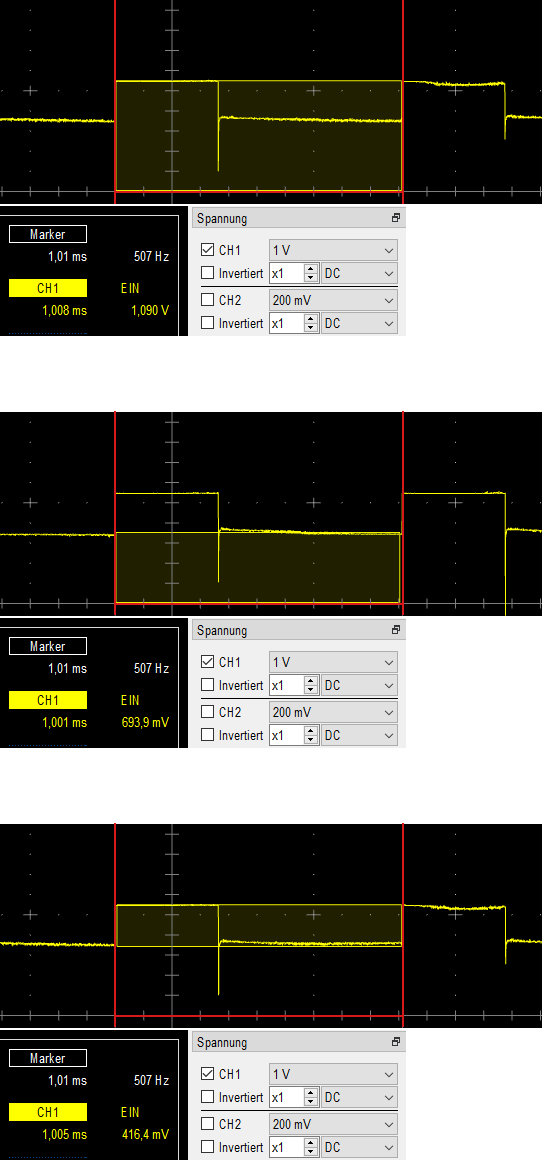Image resolution: width=542 pixels, height=1160 pixels.
Task: Click the Marker button above the 1,090 V reading
Action: pyautogui.click(x=48, y=234)
